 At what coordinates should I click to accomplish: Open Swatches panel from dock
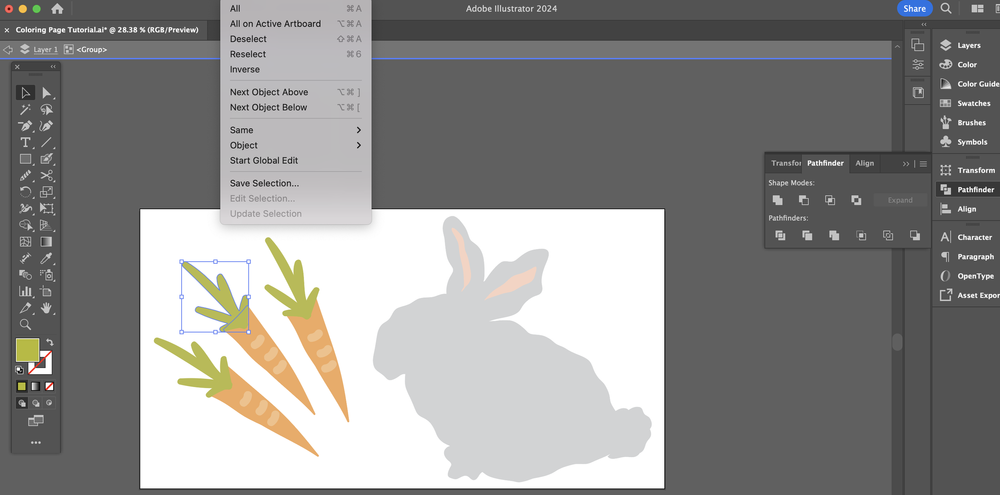point(966,103)
